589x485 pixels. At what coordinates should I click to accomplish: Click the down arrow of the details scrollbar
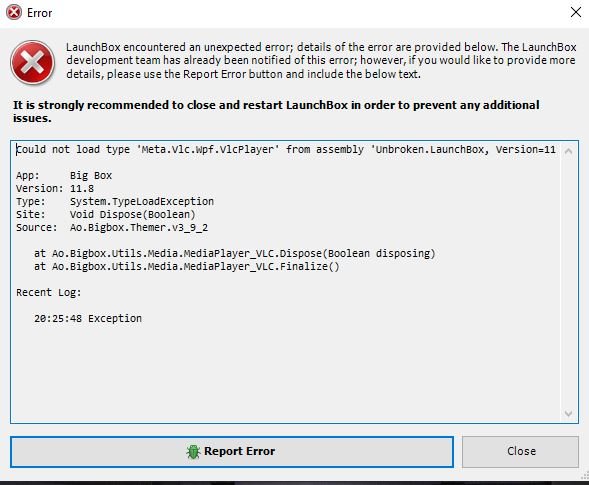(x=569, y=413)
